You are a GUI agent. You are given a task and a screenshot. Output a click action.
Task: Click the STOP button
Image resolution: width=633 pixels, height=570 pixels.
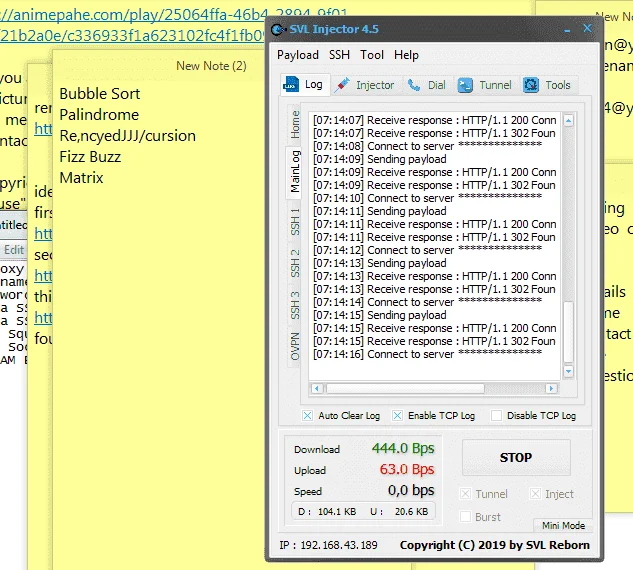(x=516, y=457)
